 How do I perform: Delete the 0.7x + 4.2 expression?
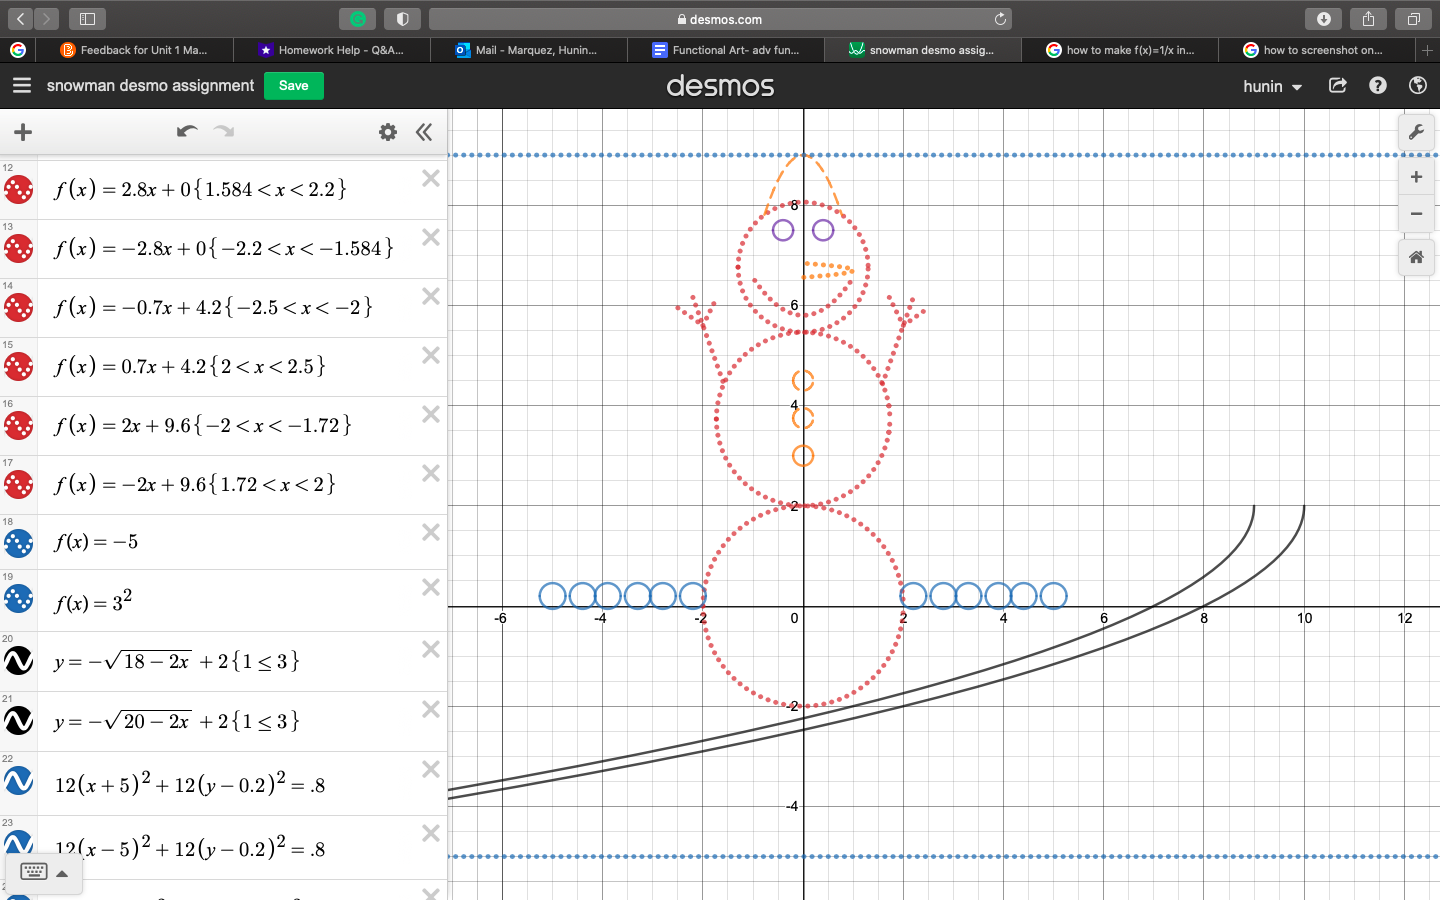[x=431, y=355]
